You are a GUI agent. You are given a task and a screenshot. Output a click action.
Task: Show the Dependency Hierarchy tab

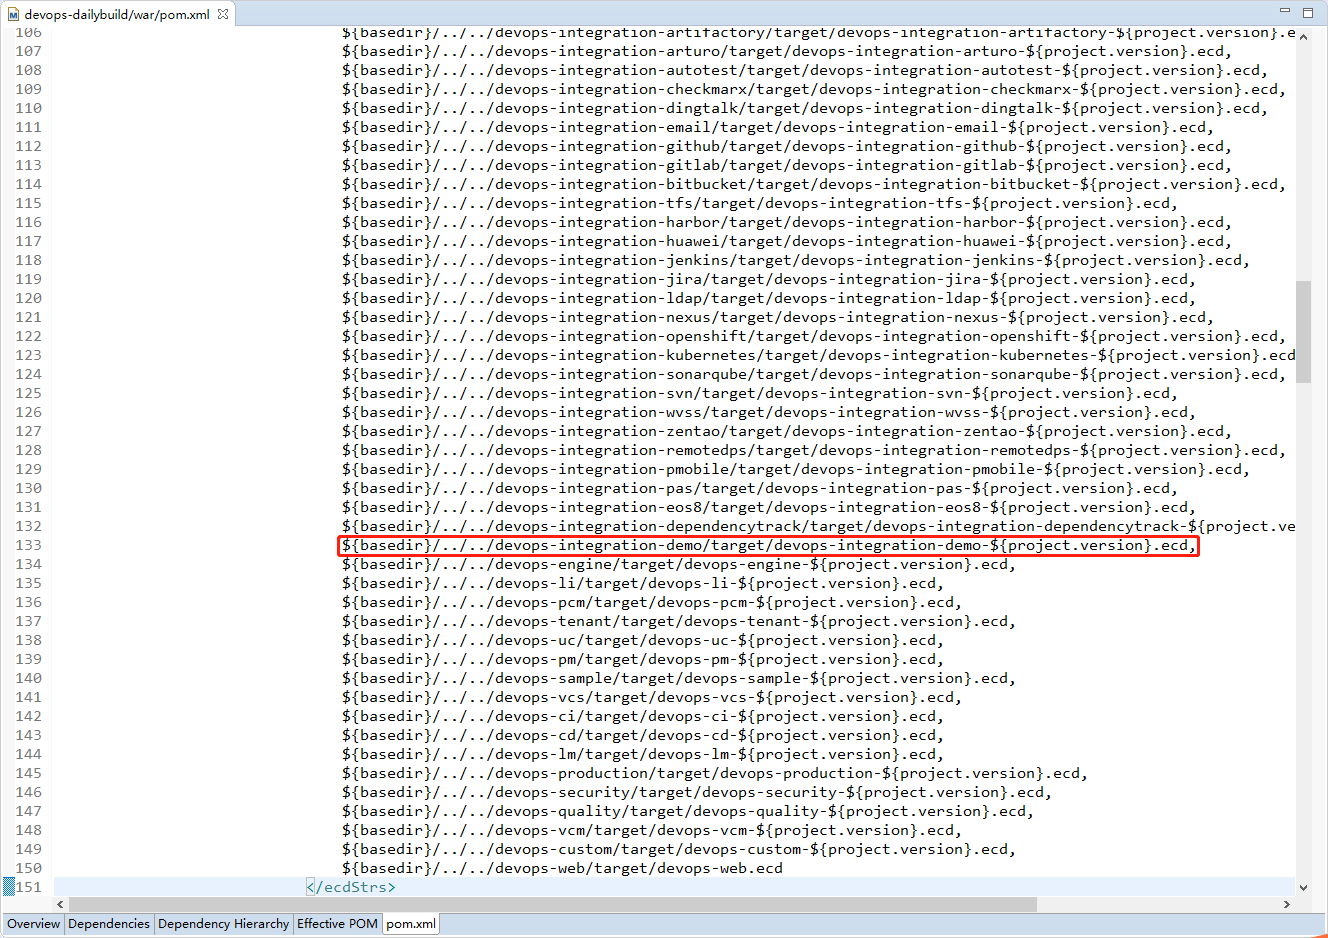tap(223, 924)
